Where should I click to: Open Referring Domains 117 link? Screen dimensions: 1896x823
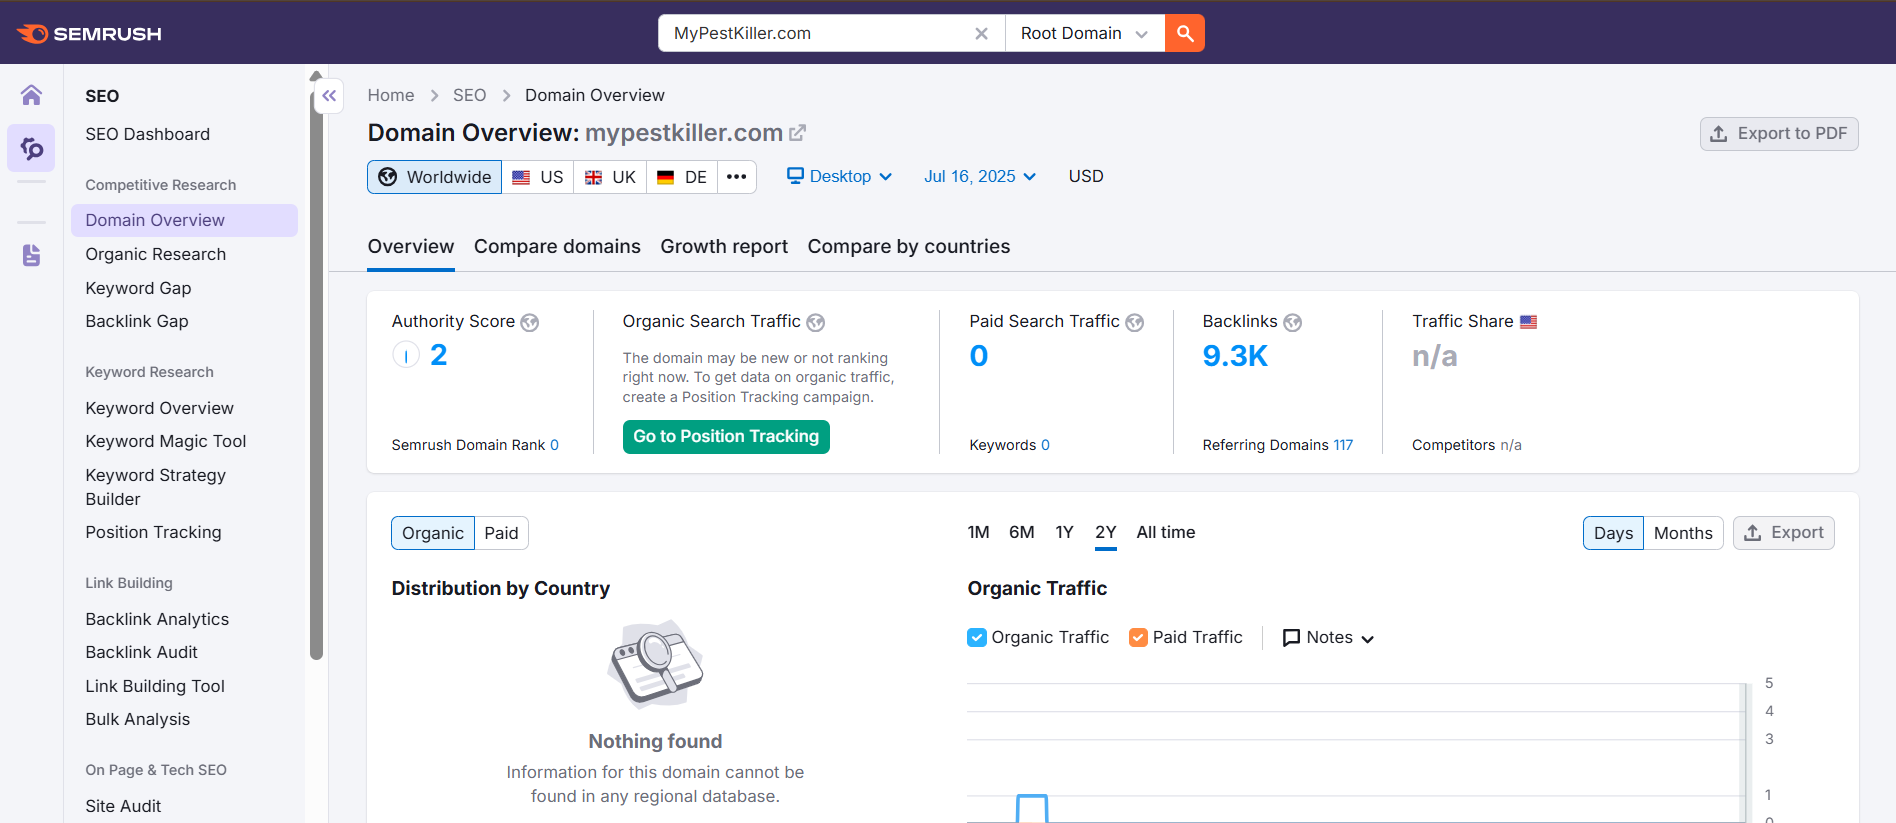click(1342, 445)
